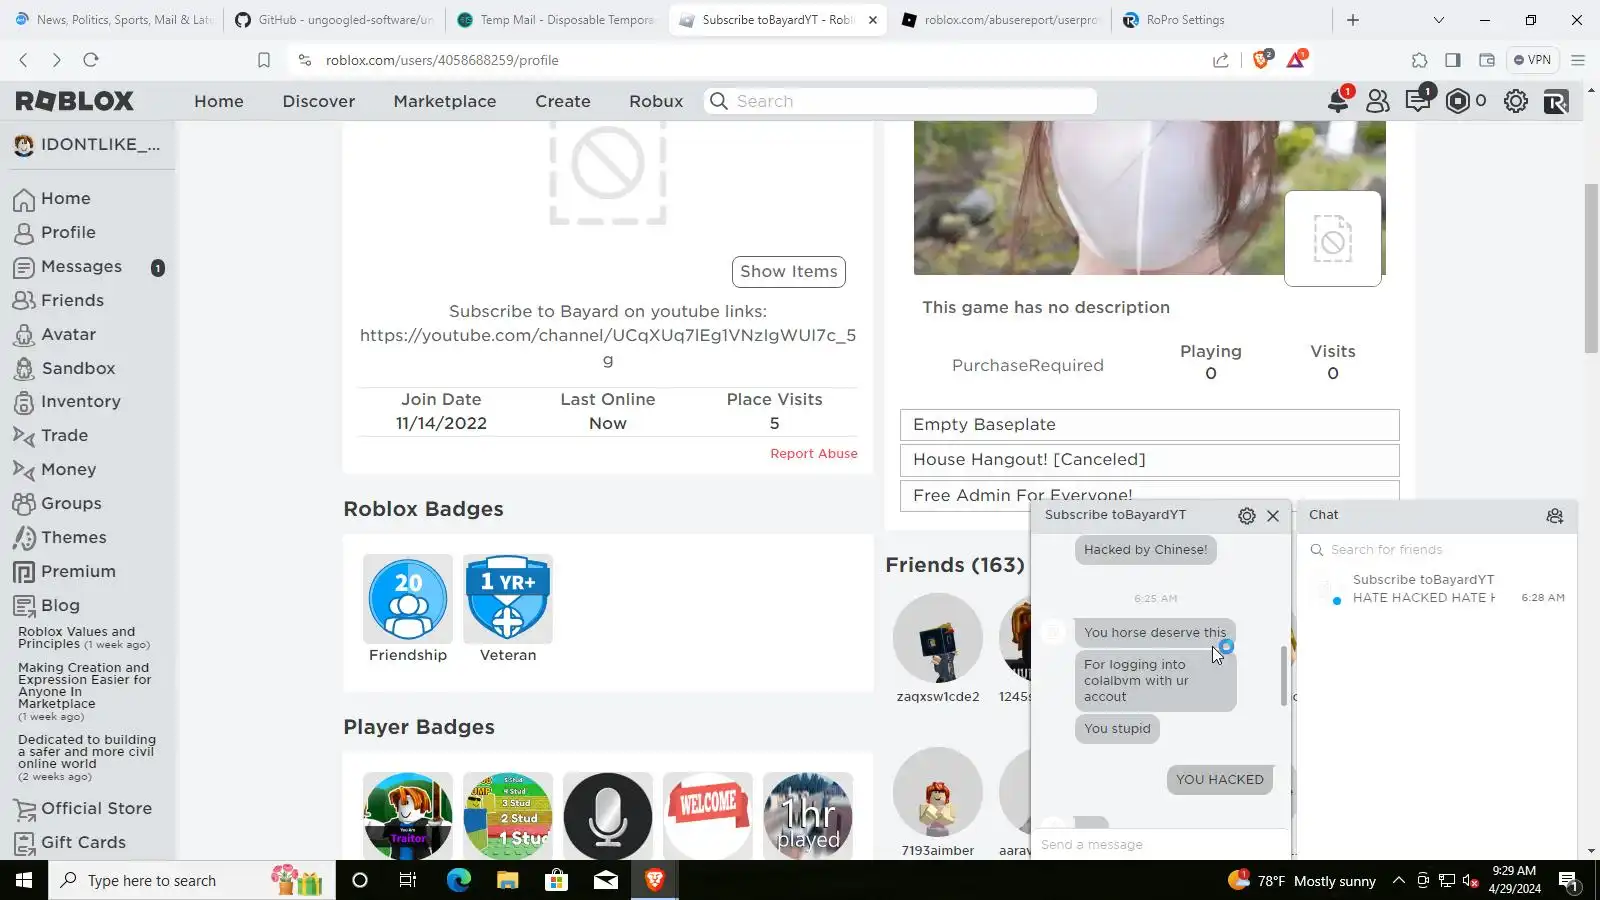This screenshot has width=1600, height=900.
Task: Click the Report Abuse link
Action: click(814, 454)
